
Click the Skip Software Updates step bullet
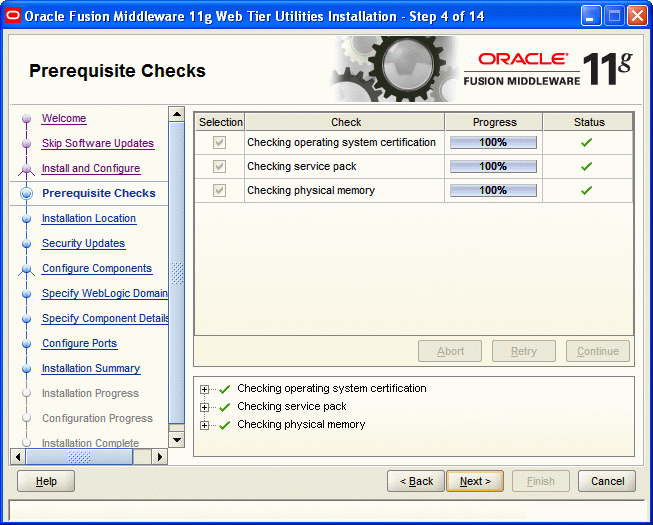[27, 144]
